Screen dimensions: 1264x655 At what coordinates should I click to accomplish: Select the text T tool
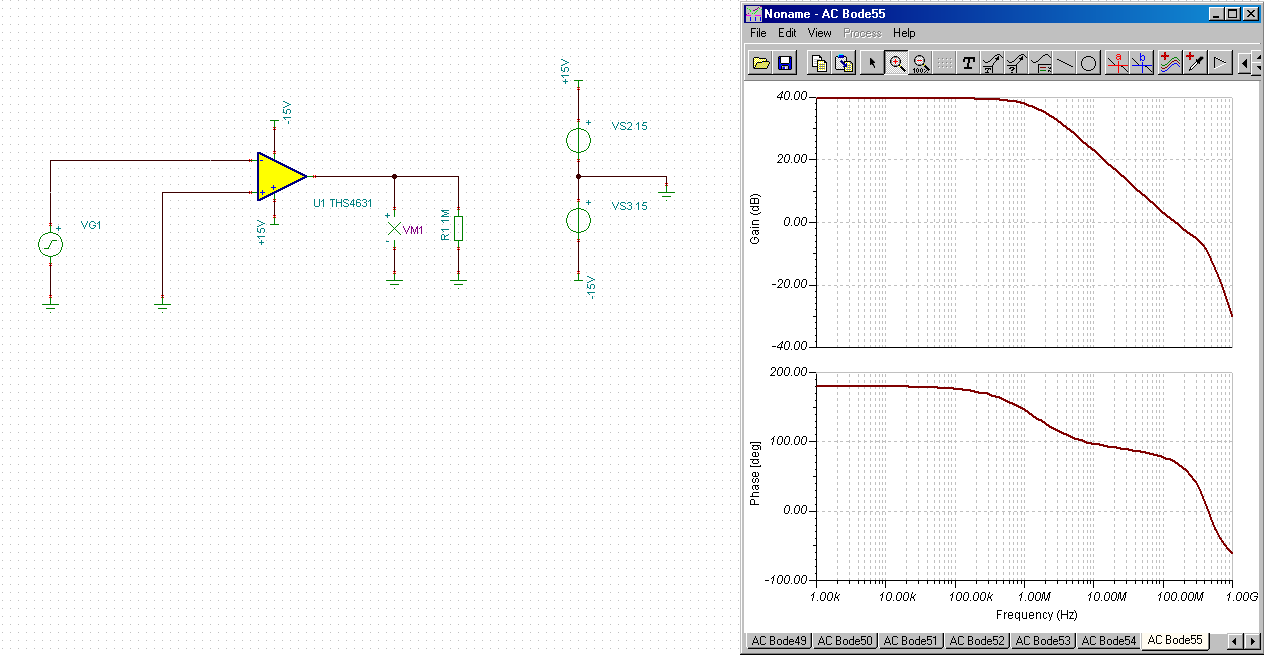coord(968,63)
